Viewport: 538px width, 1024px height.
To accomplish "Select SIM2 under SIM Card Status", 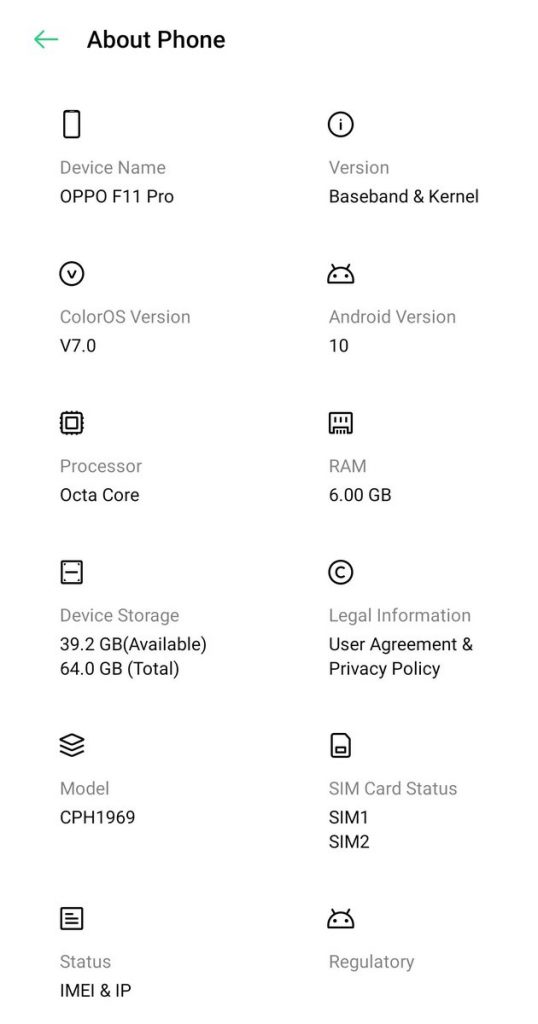I will click(349, 842).
